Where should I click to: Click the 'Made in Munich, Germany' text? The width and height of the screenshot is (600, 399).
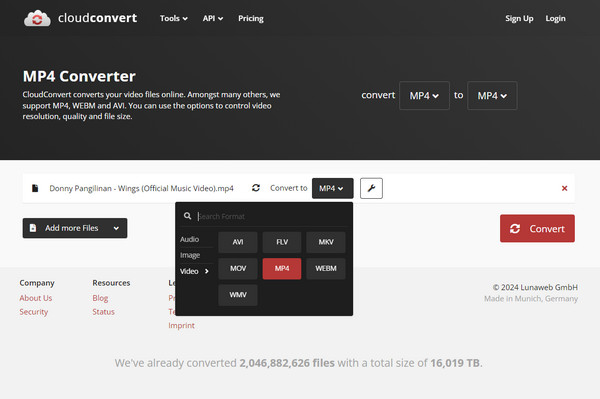point(531,299)
